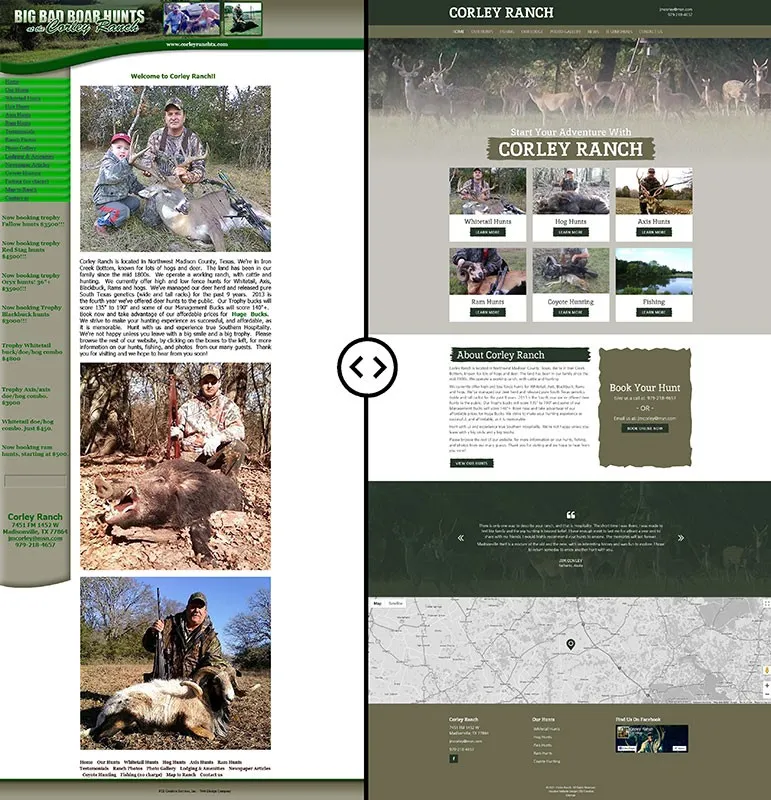Click the previous testimonial double-arrow
Image resolution: width=771 pixels, height=800 pixels.
pos(461,538)
